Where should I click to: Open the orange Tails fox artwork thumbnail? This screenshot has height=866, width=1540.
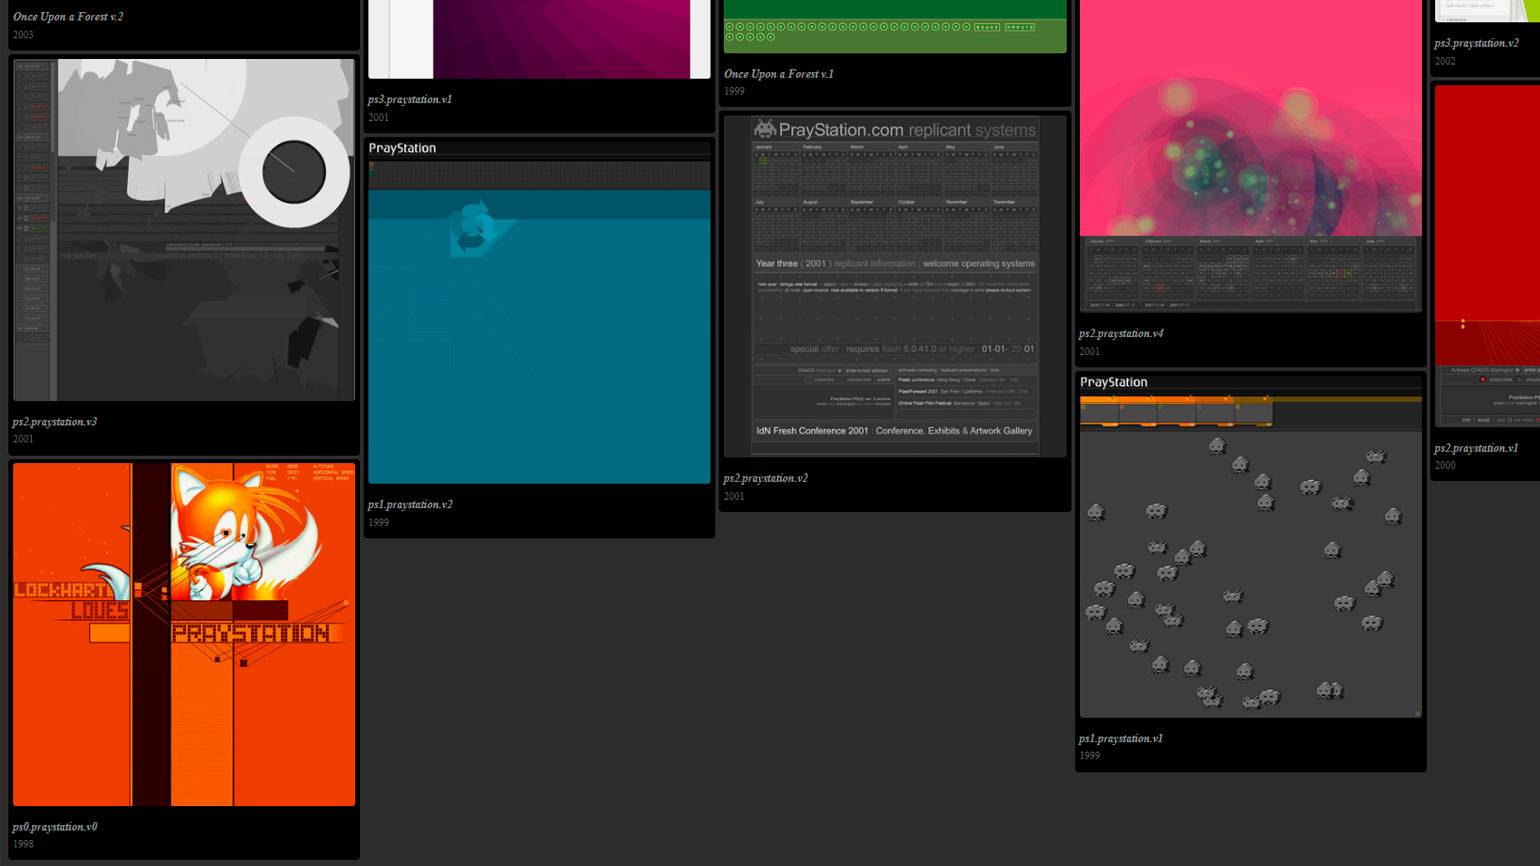[x=184, y=634]
